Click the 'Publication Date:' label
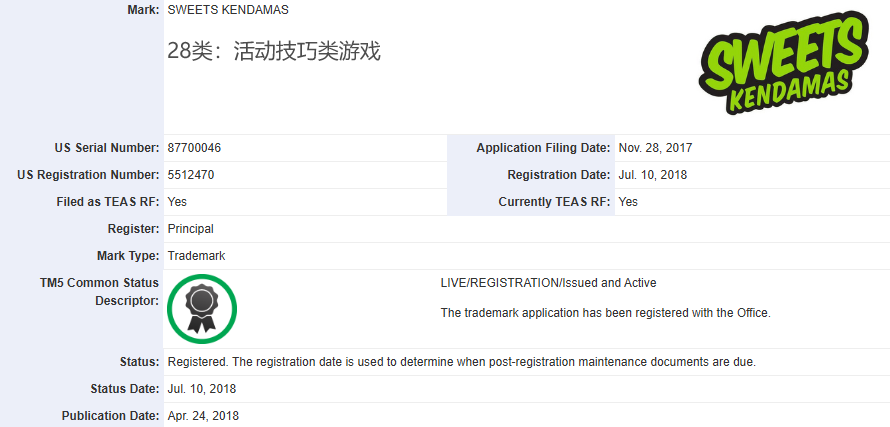This screenshot has width=890, height=427. [110, 416]
